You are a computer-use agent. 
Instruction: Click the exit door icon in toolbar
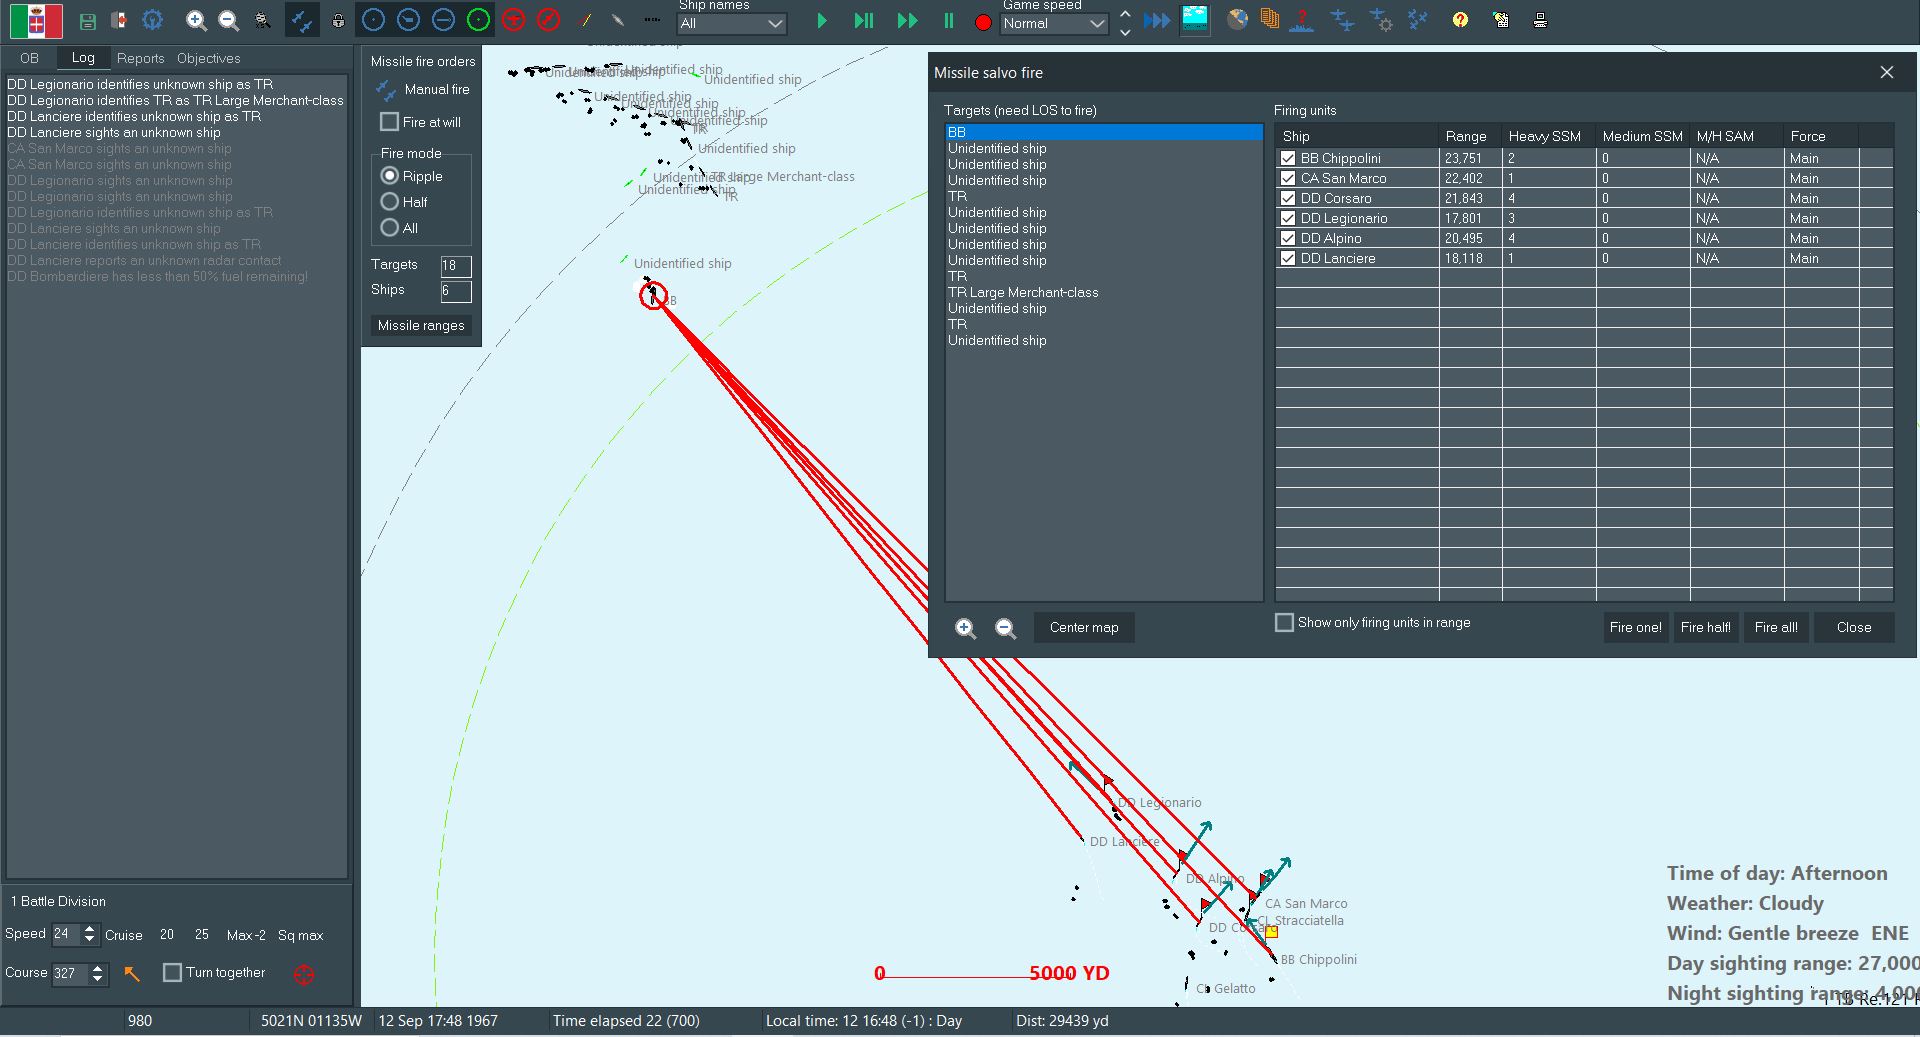coord(119,21)
